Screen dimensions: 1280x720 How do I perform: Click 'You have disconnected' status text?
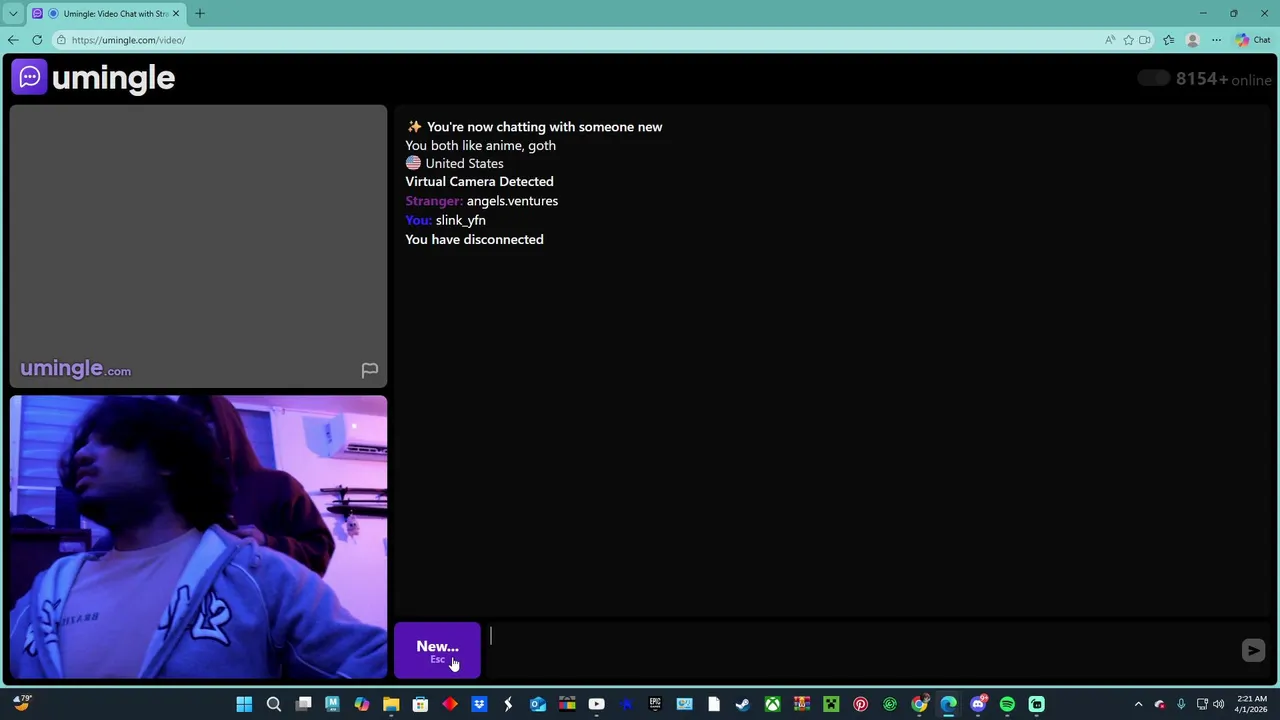click(x=474, y=239)
